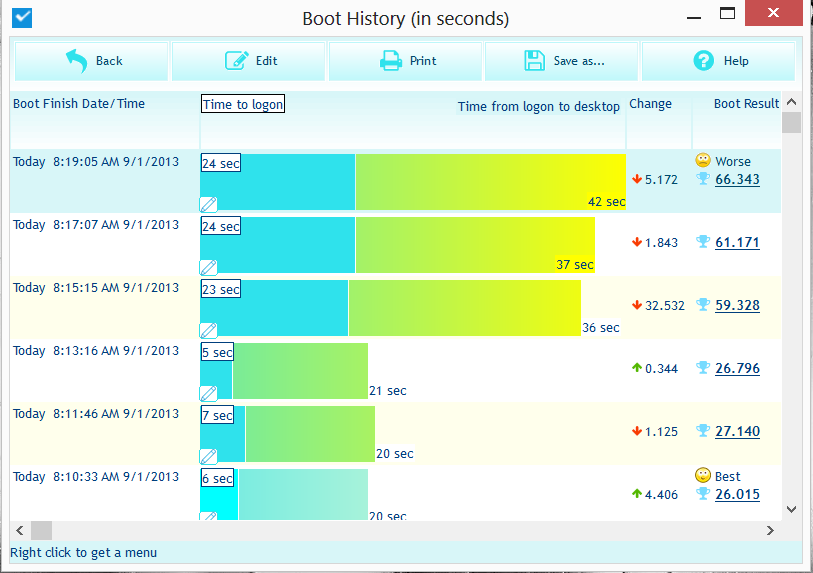Select the Time to logon header label
This screenshot has height=573, width=813.
coord(243,104)
